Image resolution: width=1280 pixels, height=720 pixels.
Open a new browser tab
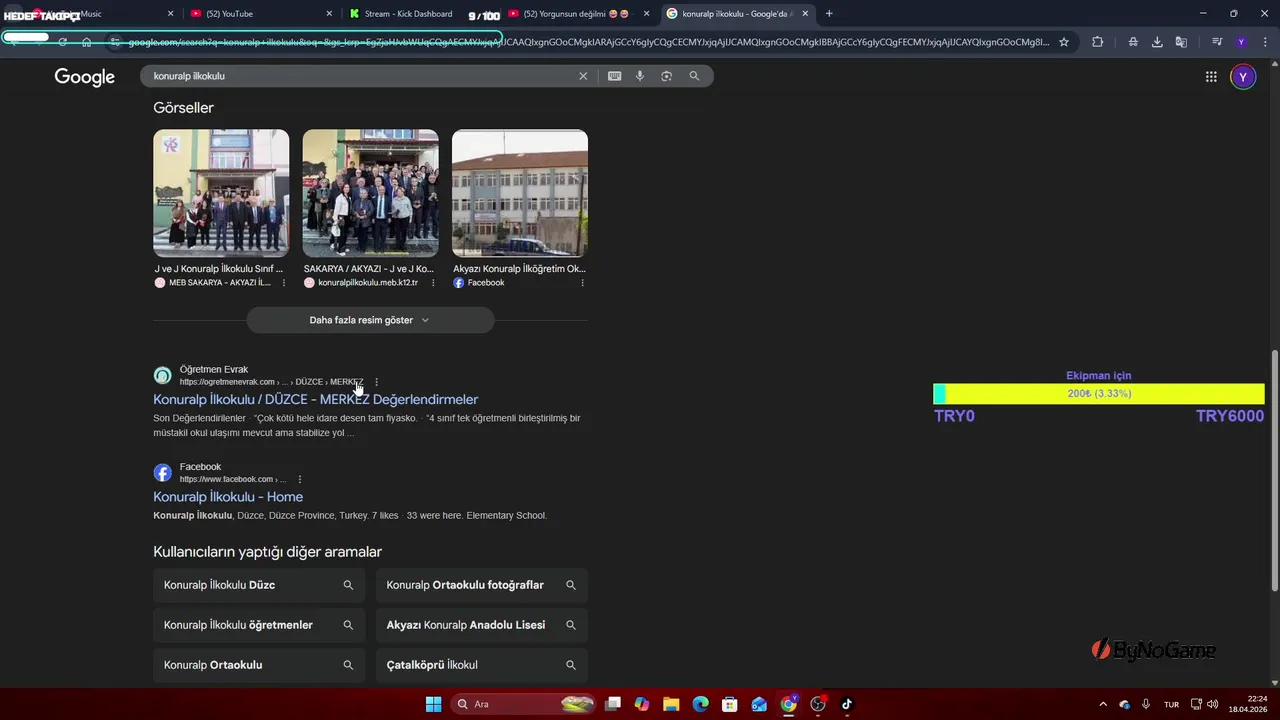(829, 14)
